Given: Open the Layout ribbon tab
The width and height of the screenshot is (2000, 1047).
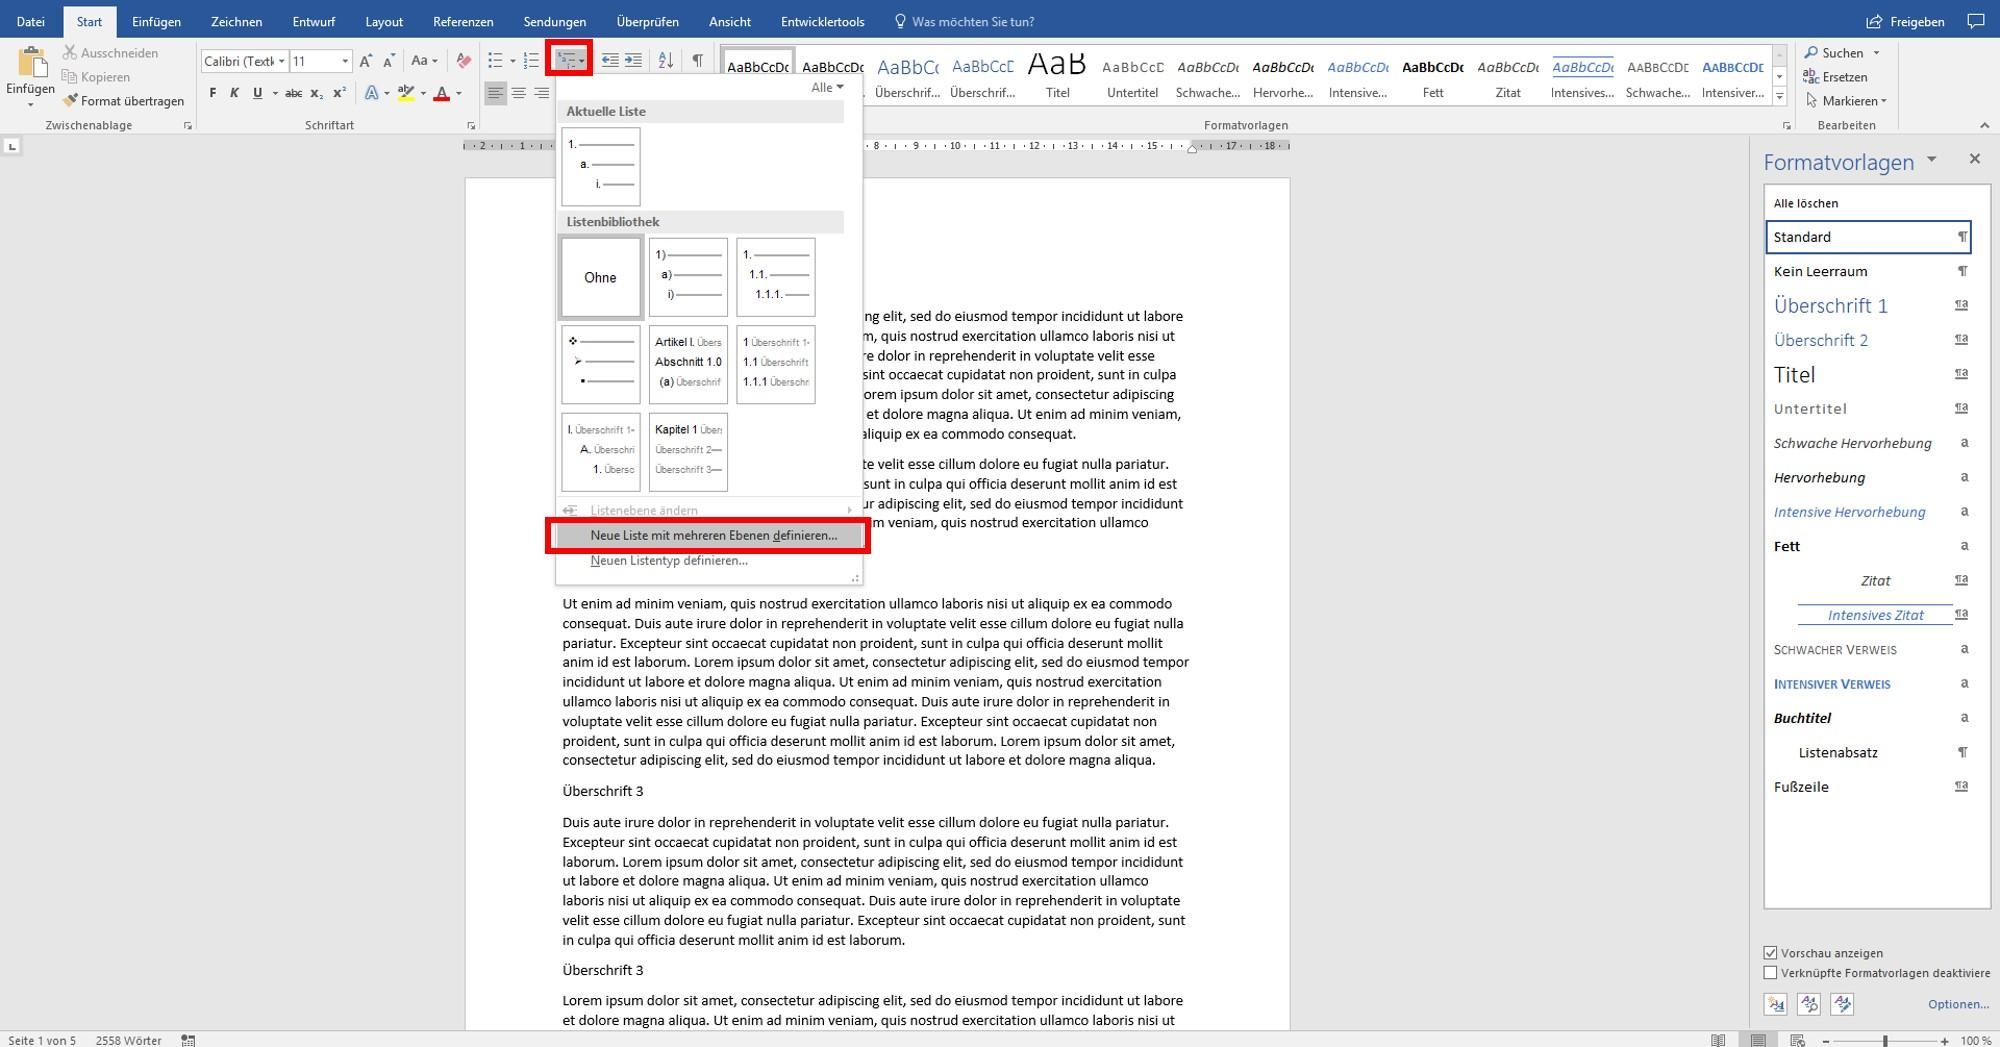Looking at the screenshot, I should pyautogui.click(x=384, y=21).
